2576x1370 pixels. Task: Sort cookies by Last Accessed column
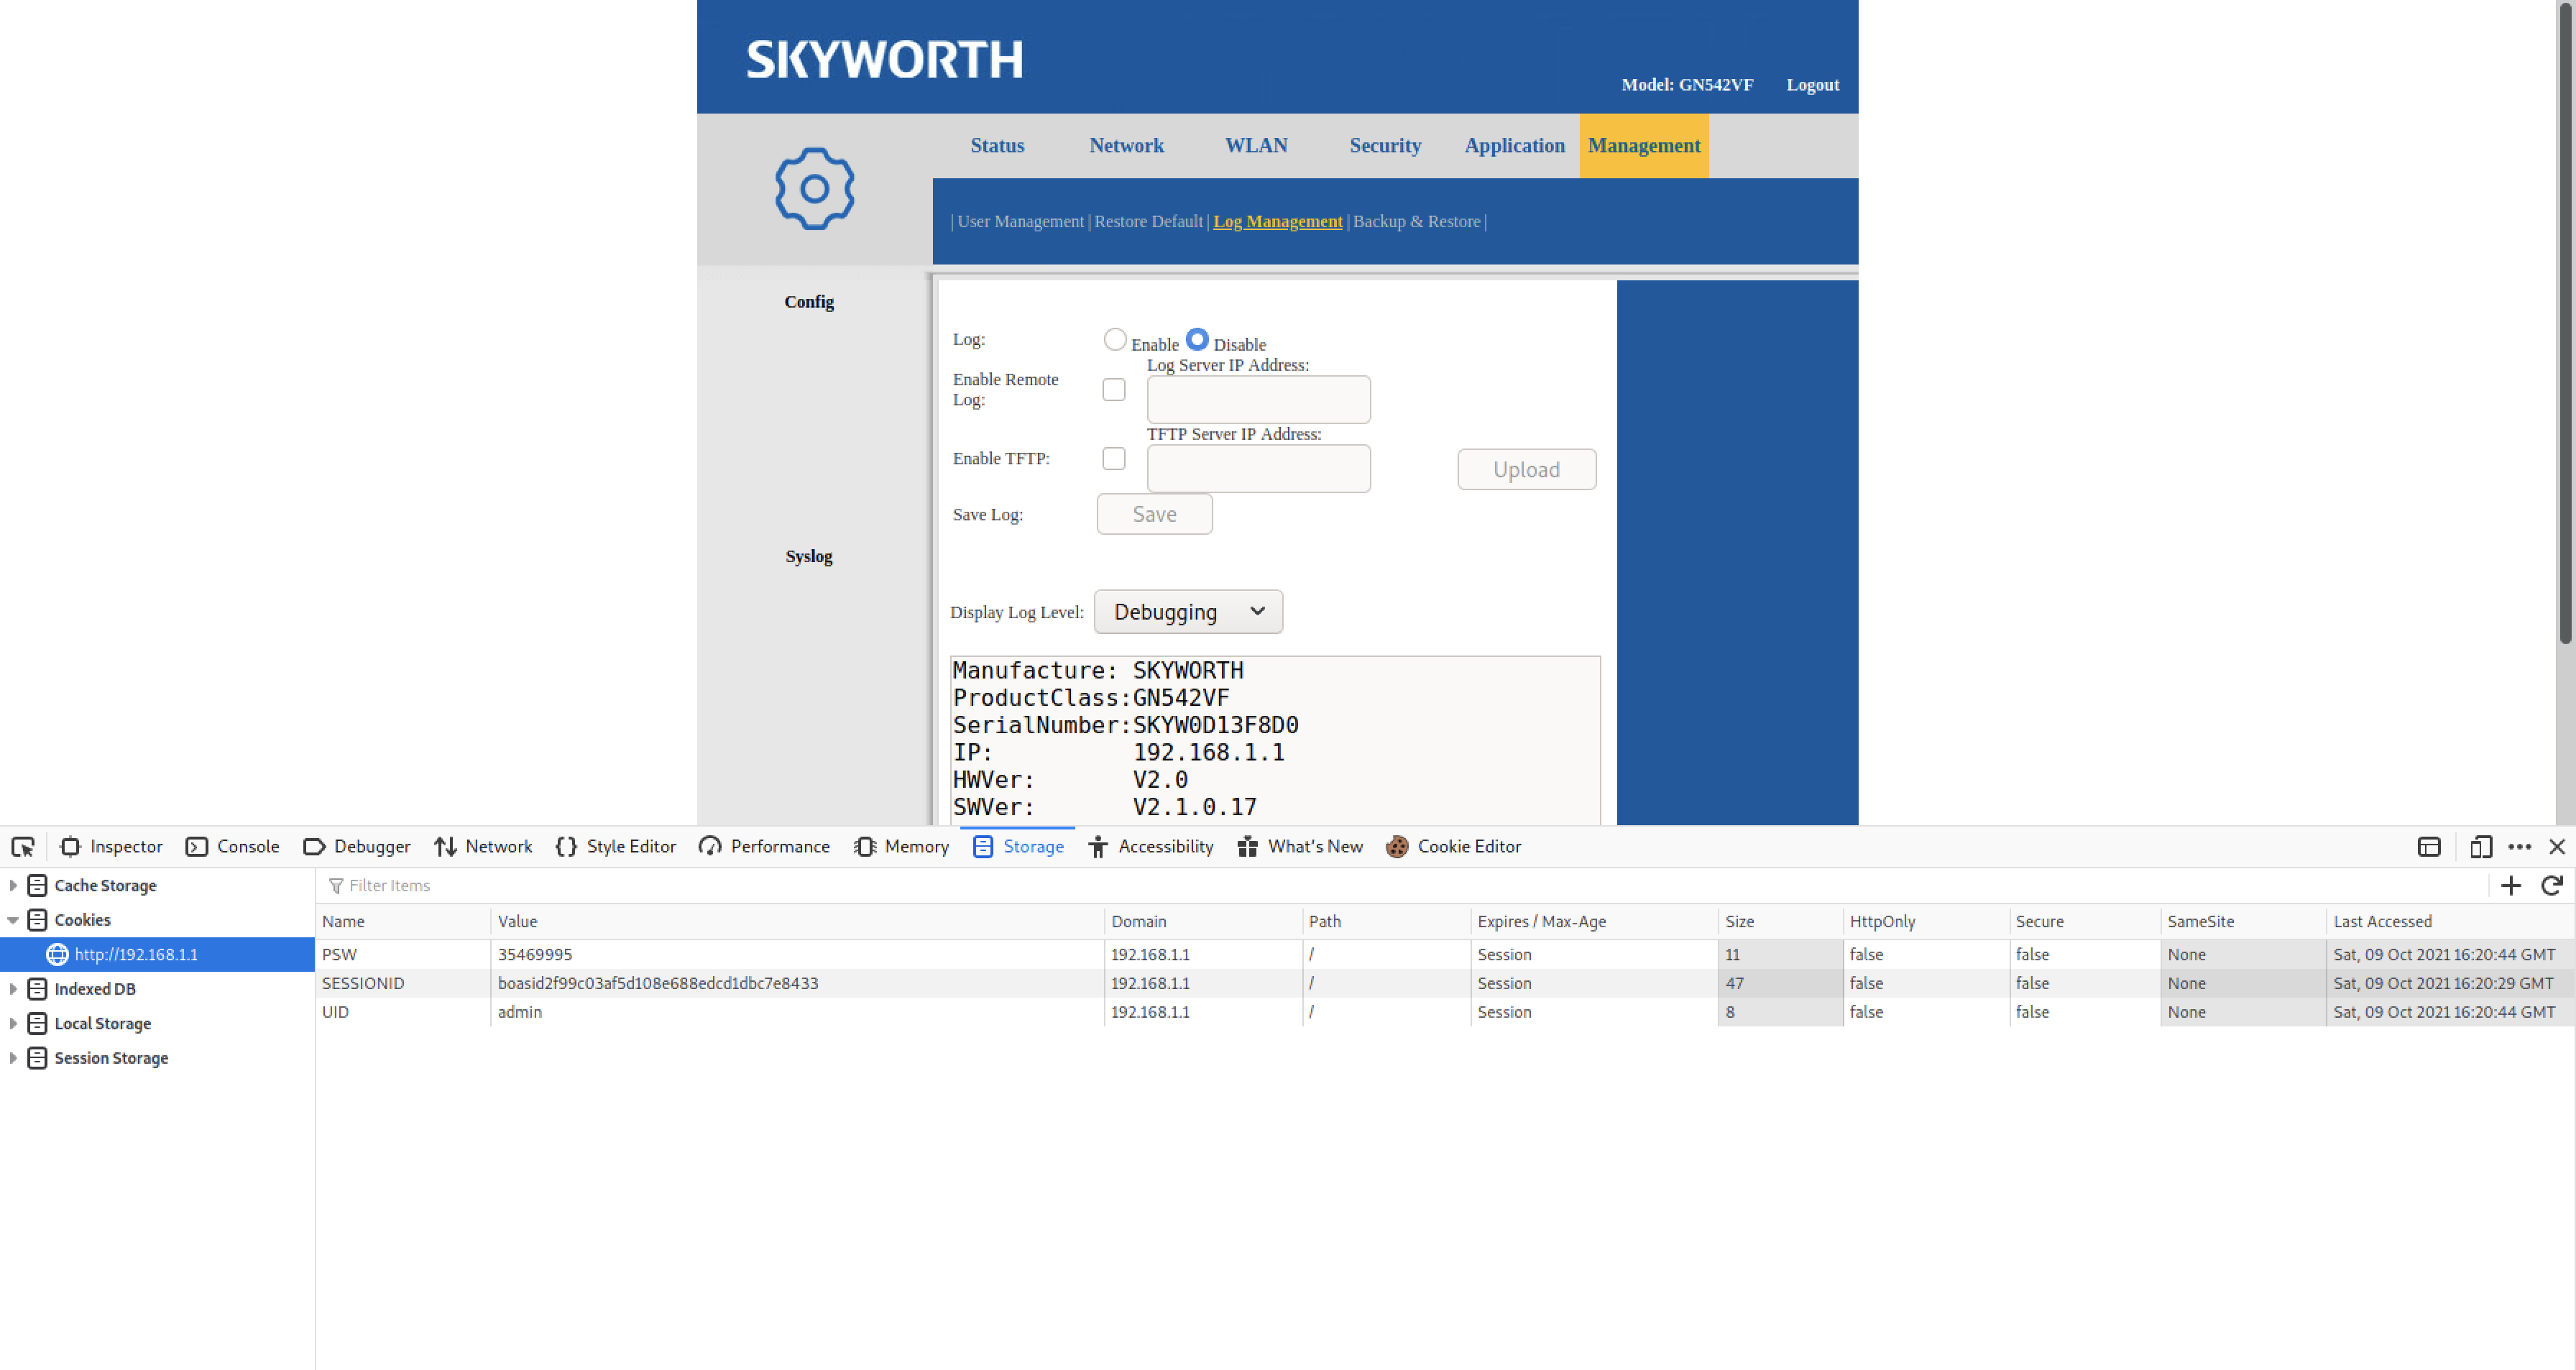[x=2450, y=921]
